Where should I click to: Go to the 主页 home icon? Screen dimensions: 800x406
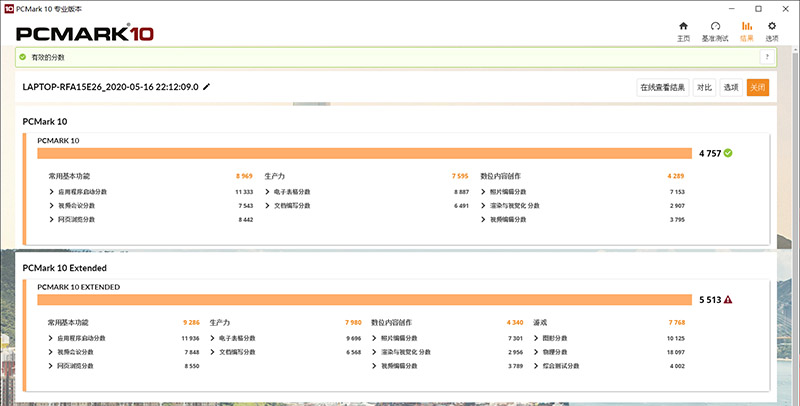pyautogui.click(x=683, y=26)
